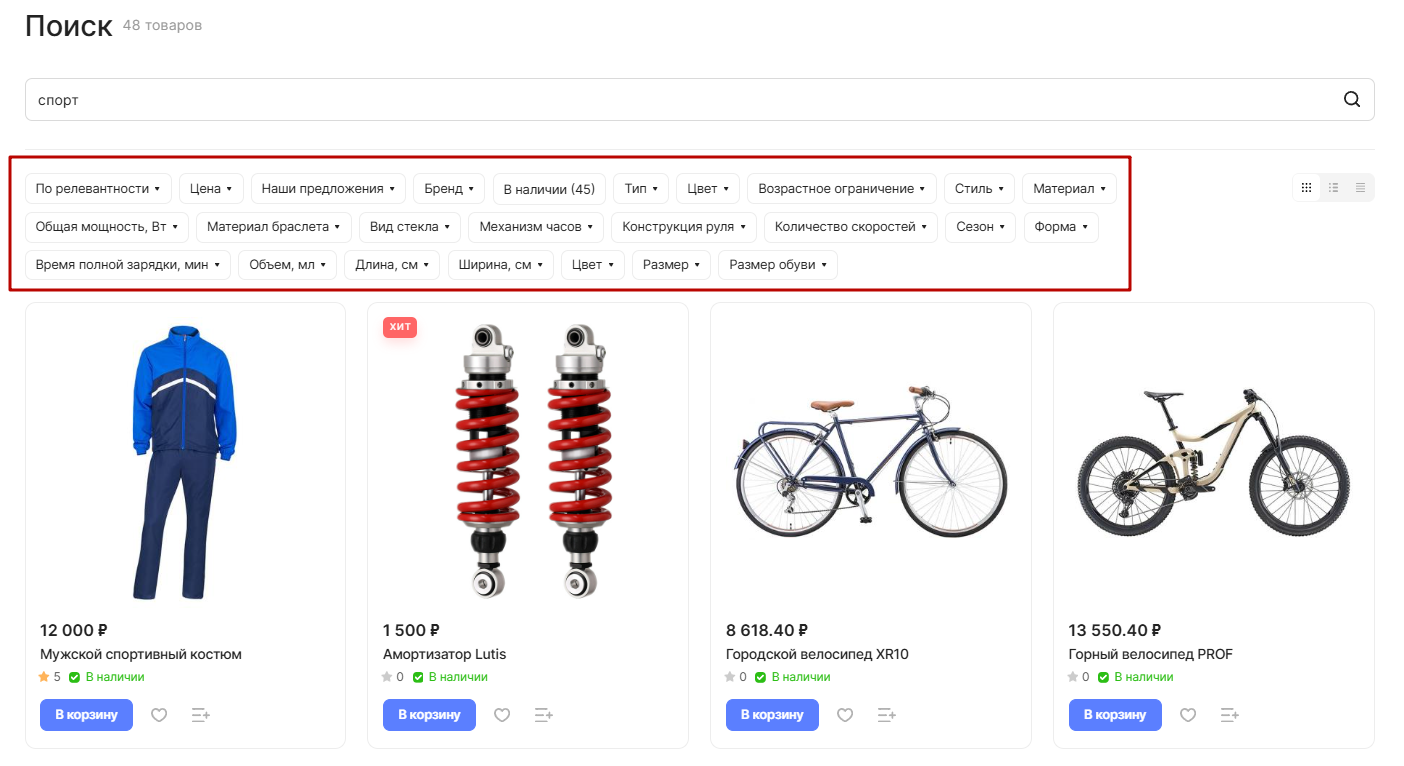Expand the Цена filter dropdown
The image size is (1404, 766).
point(211,189)
